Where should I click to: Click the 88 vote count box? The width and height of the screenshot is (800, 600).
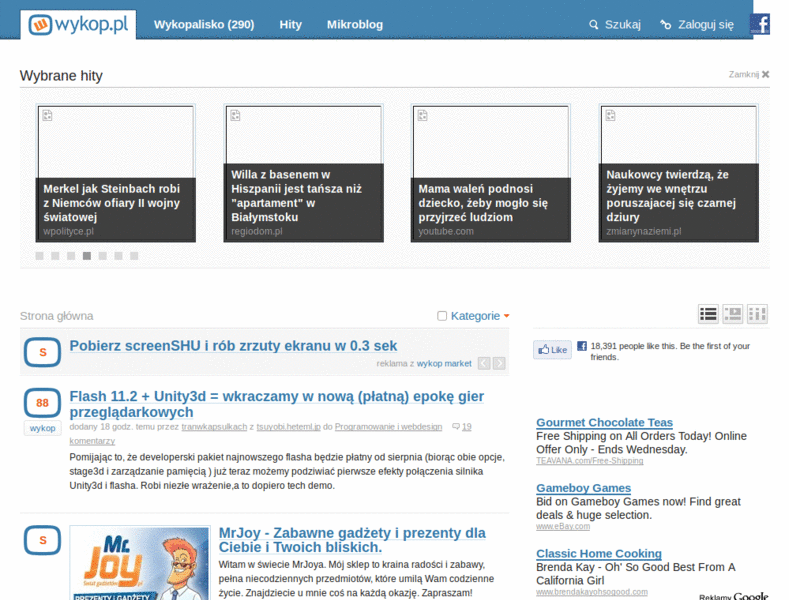42,403
